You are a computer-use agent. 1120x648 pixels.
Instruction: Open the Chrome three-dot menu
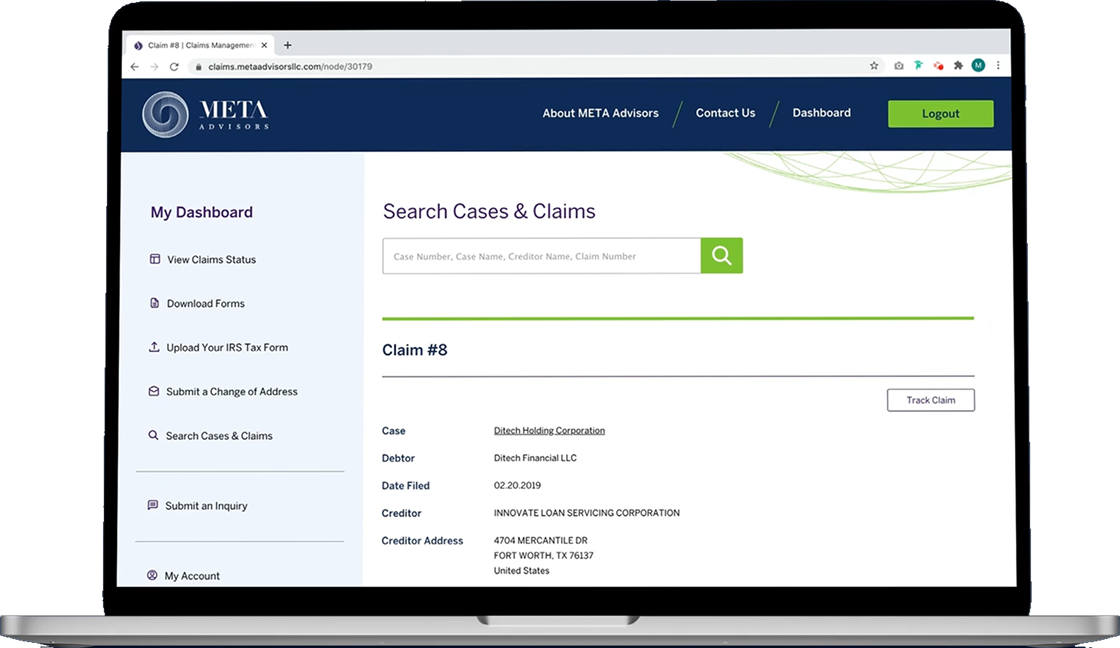pyautogui.click(x=998, y=66)
